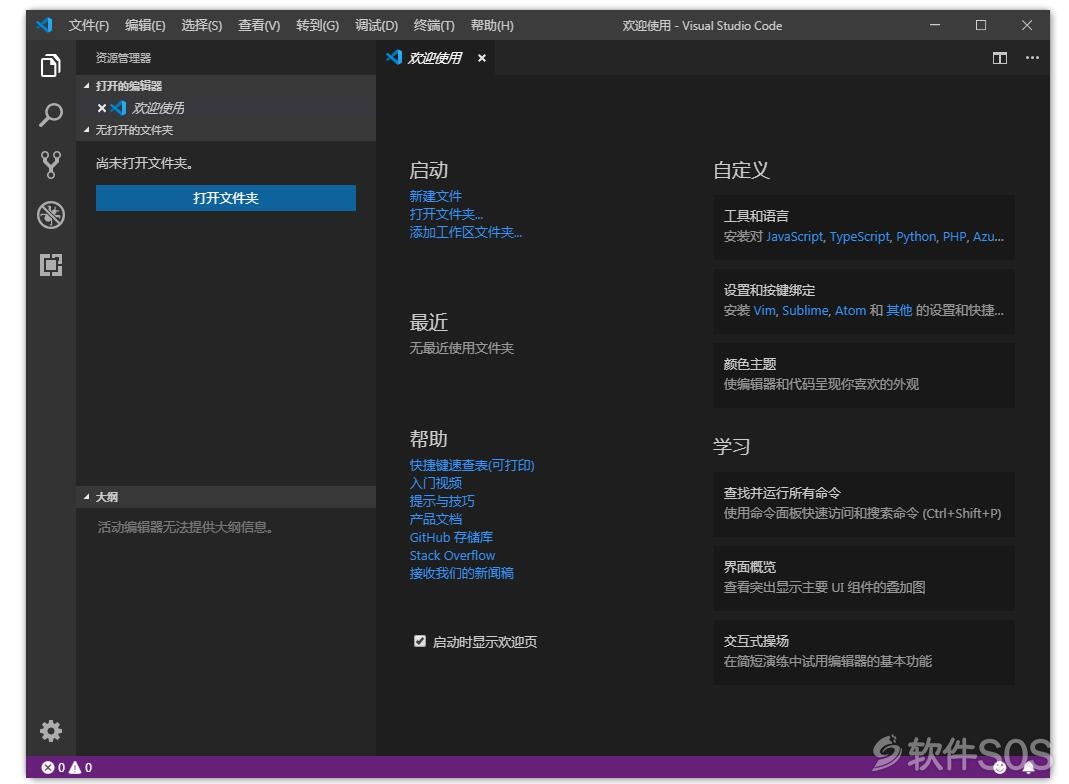This screenshot has height=784, width=1069.
Task: Open the Source Control branch icon
Action: tap(50, 164)
